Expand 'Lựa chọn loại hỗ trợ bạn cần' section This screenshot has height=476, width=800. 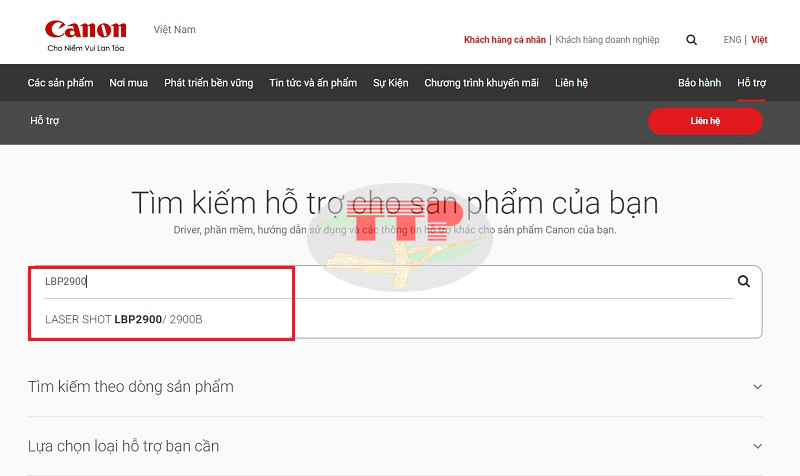pyautogui.click(x=395, y=446)
